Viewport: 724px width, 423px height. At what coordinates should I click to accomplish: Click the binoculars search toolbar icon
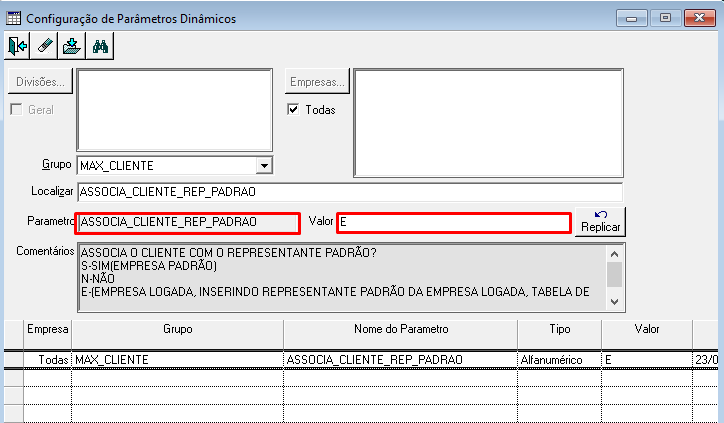click(x=100, y=46)
